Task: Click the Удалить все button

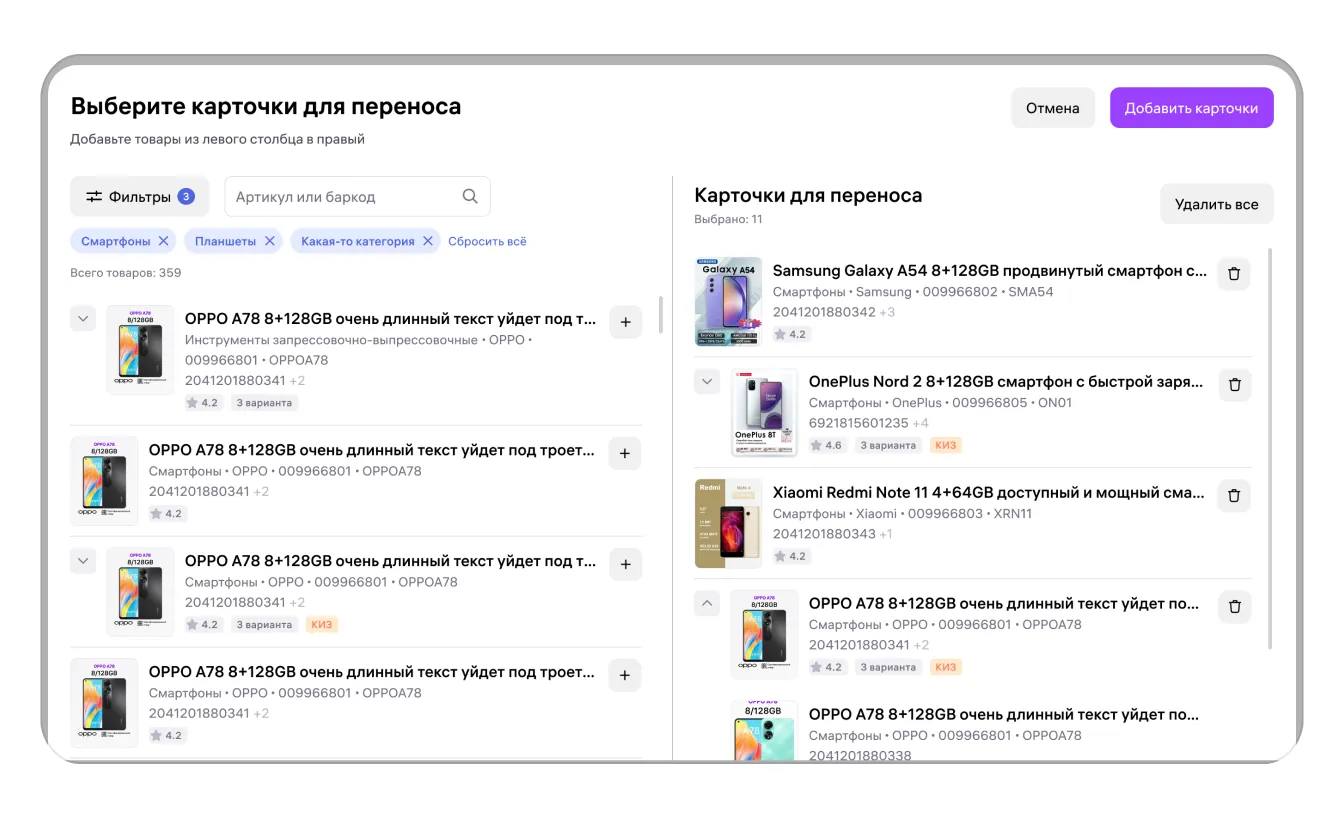Action: [1216, 204]
